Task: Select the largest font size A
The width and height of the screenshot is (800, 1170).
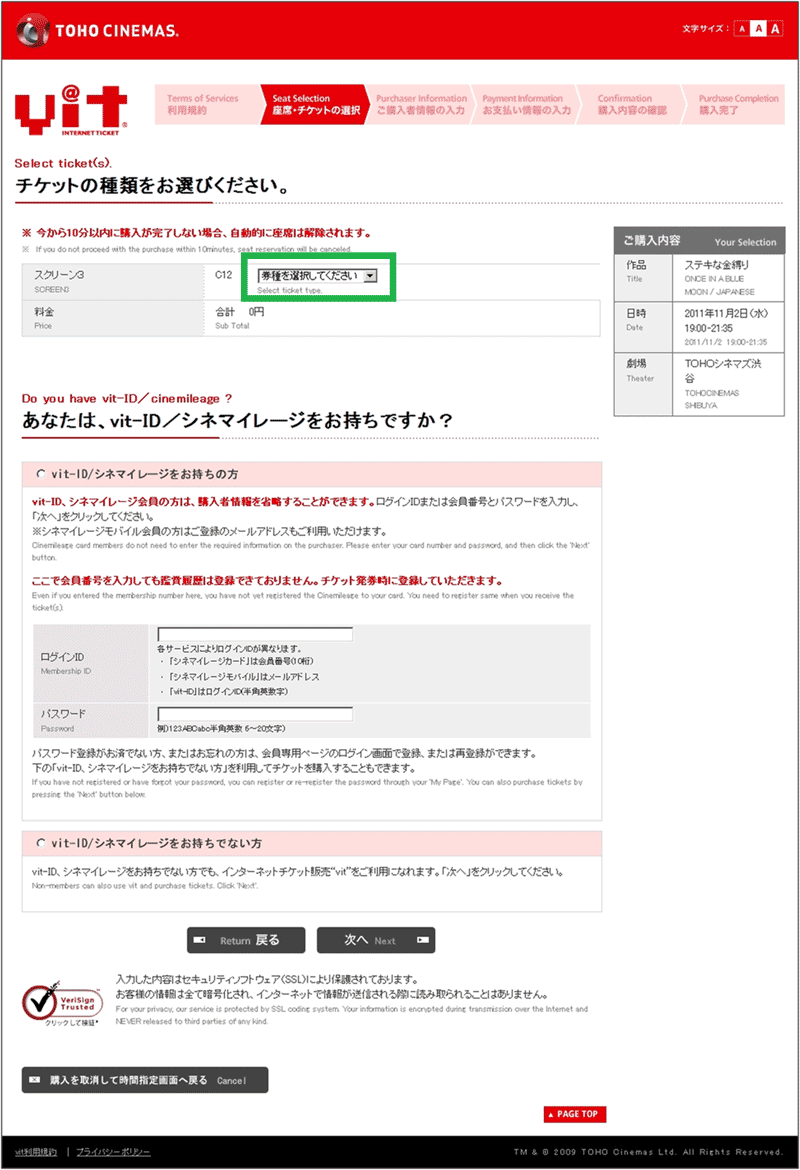Action: [775, 28]
